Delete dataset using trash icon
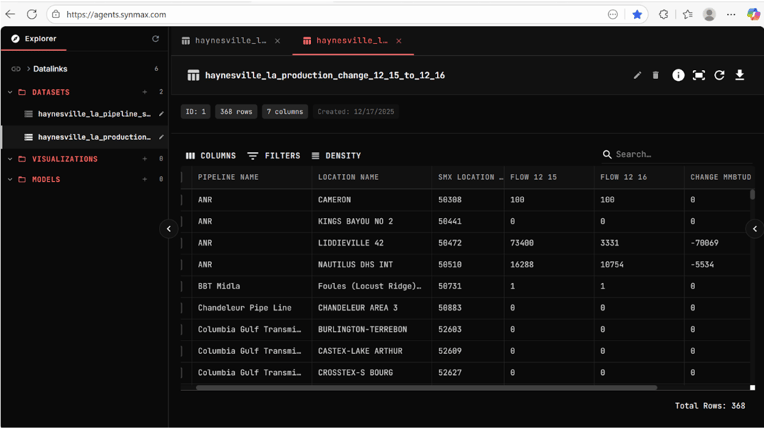The image size is (764, 429). [x=655, y=75]
